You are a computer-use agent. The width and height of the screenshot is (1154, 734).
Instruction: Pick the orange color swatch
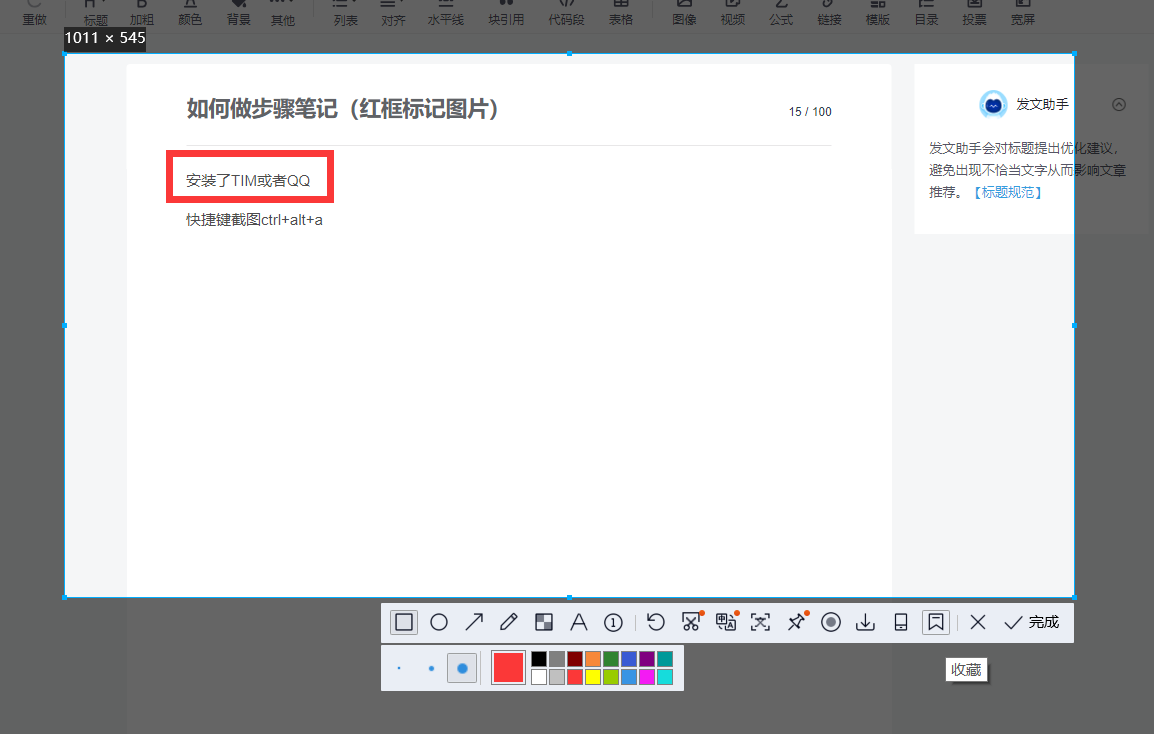(592, 659)
